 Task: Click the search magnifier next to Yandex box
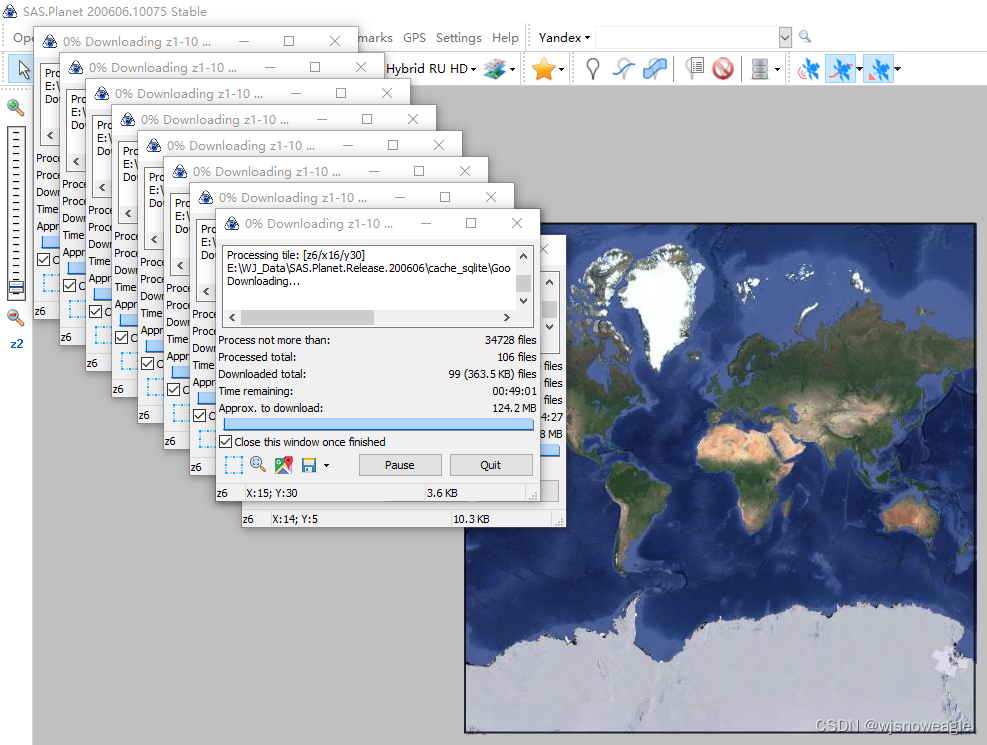[805, 36]
